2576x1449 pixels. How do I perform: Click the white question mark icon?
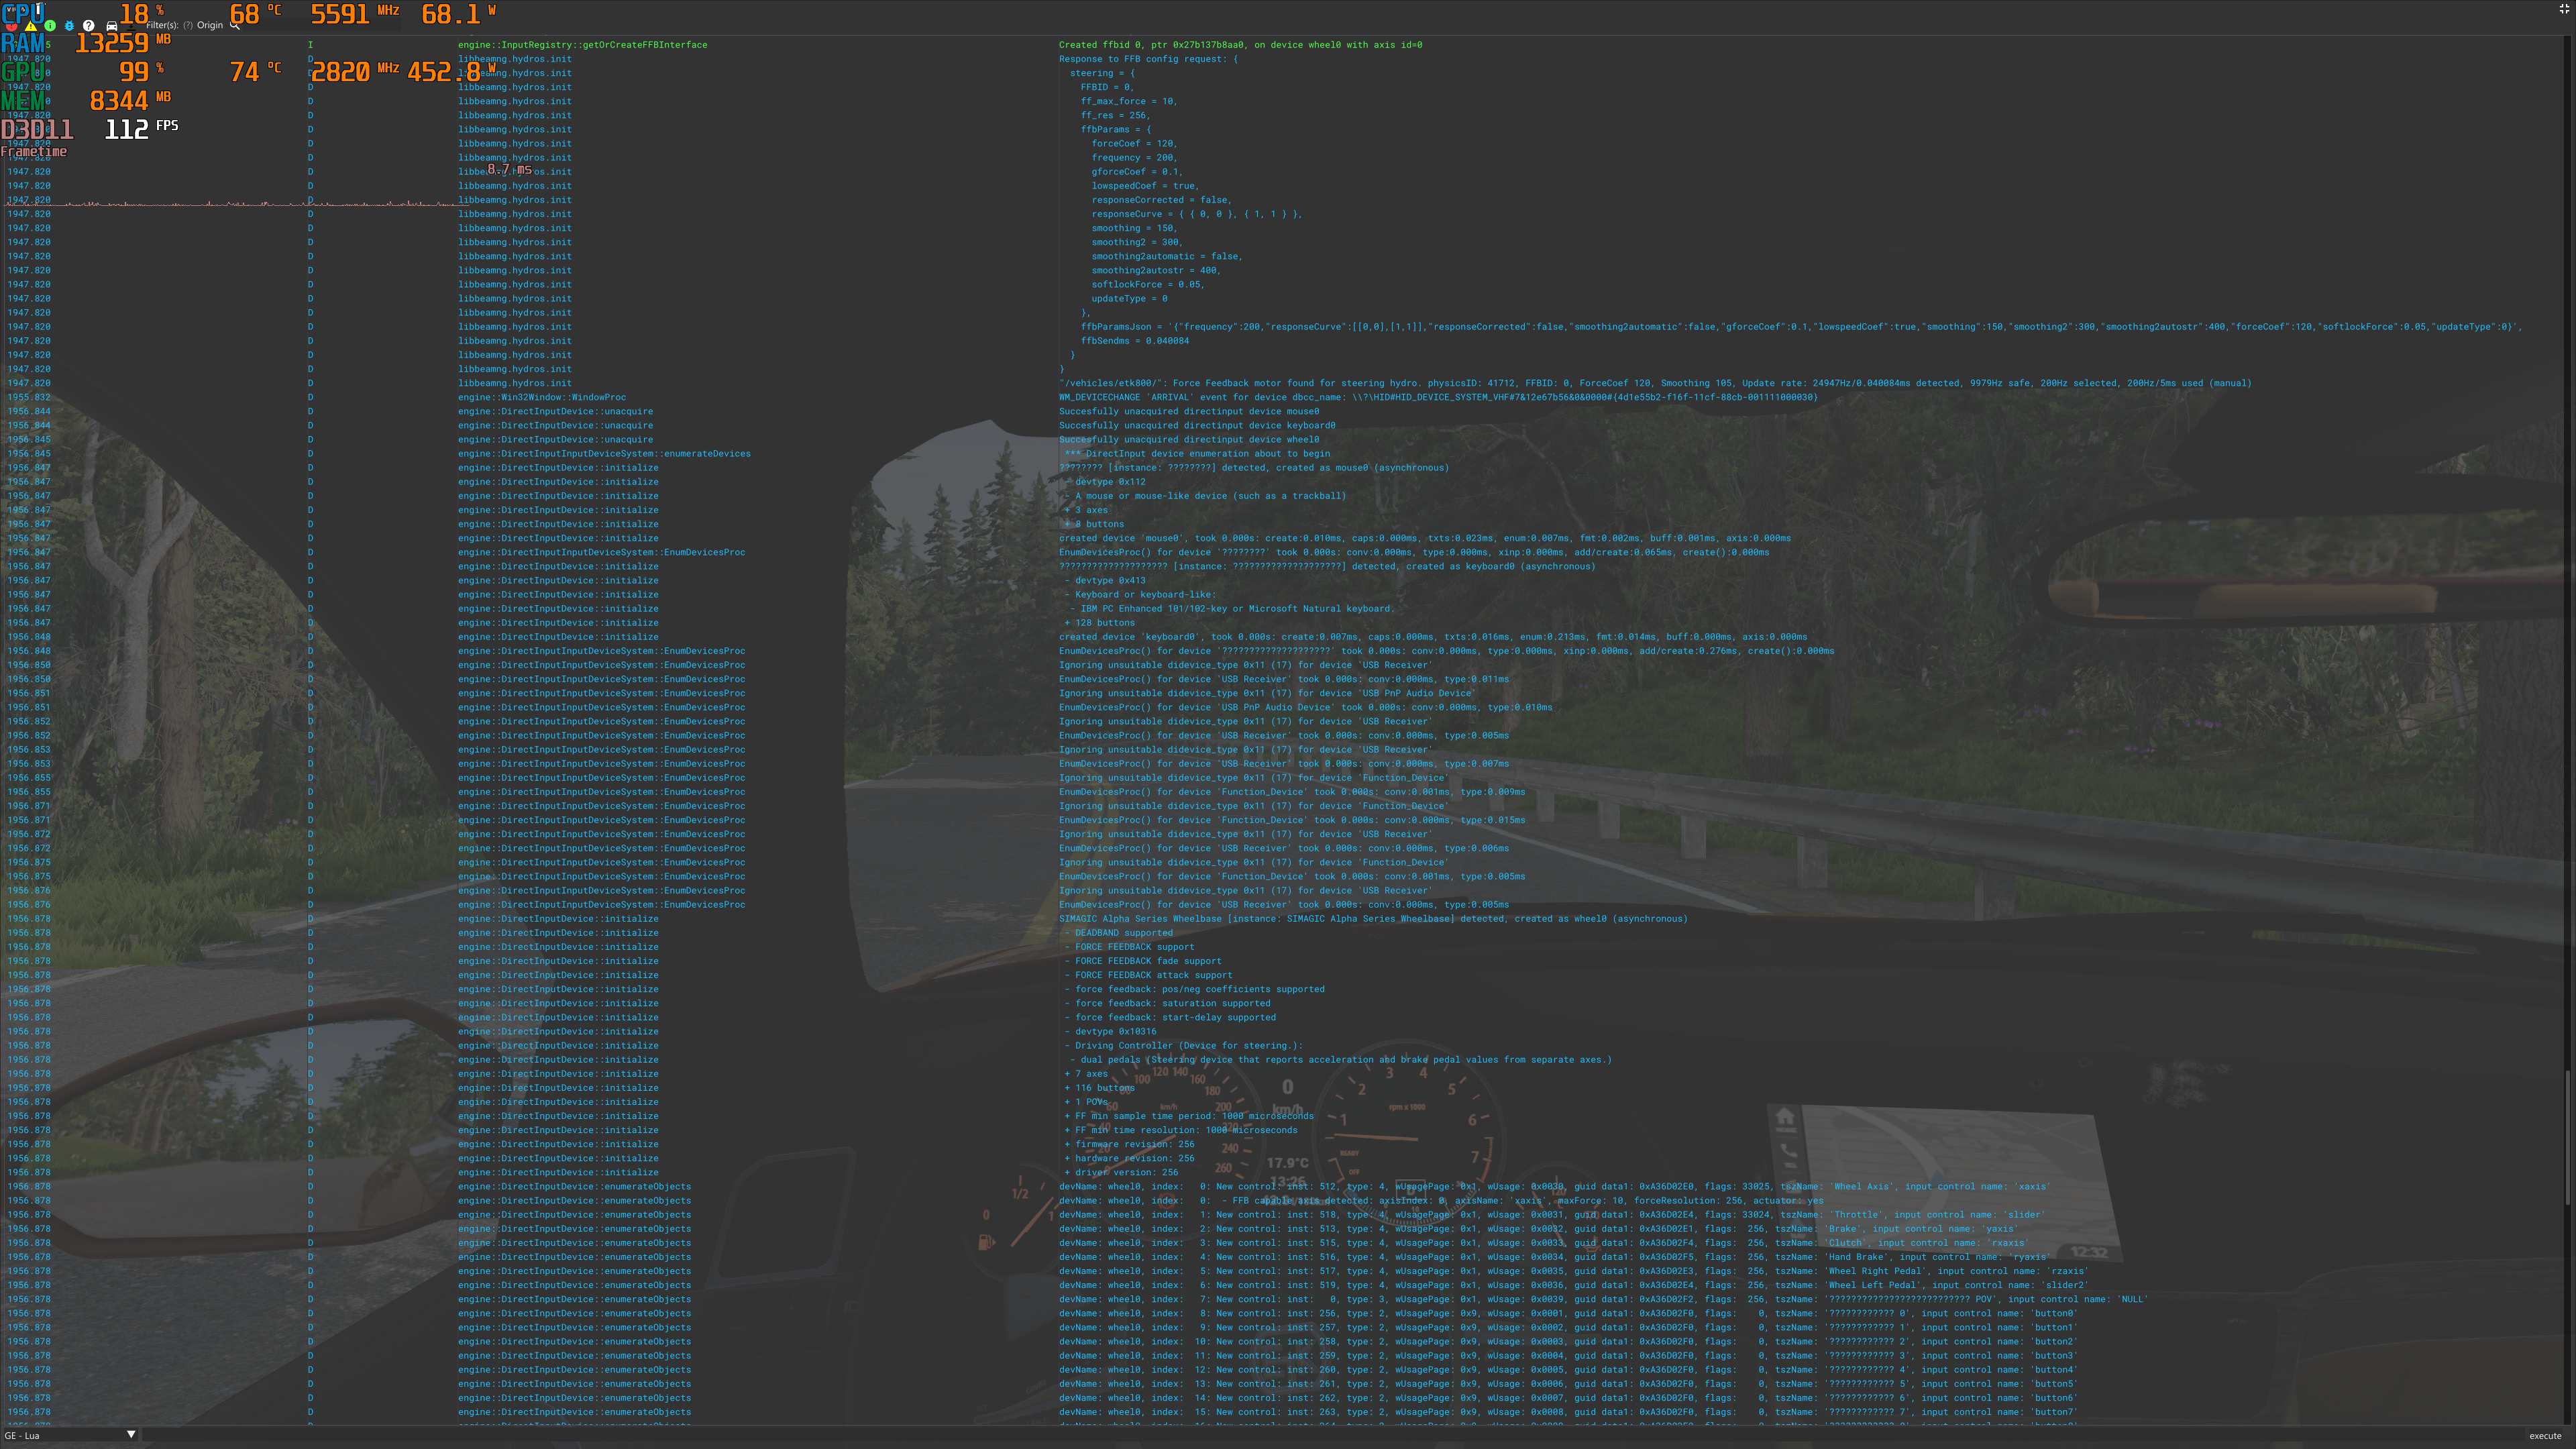[x=89, y=26]
